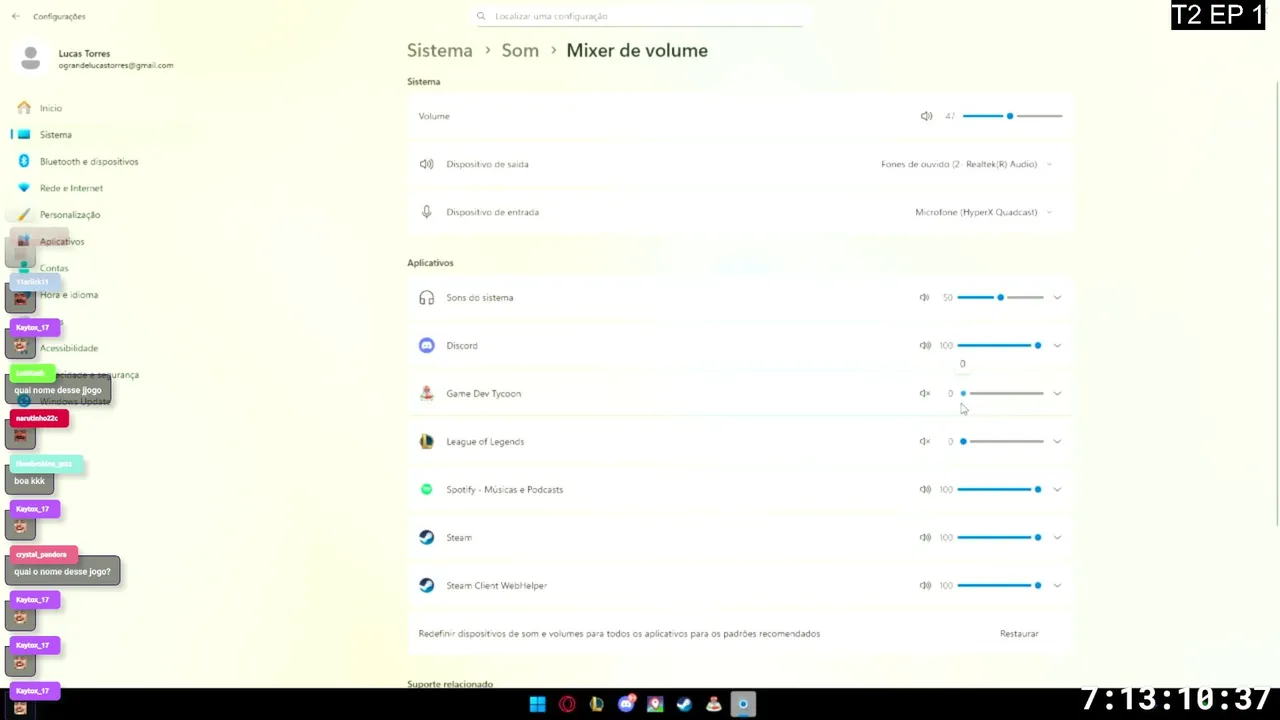Unmute Game Dev Tycoon
1280x720 pixels.
point(925,393)
